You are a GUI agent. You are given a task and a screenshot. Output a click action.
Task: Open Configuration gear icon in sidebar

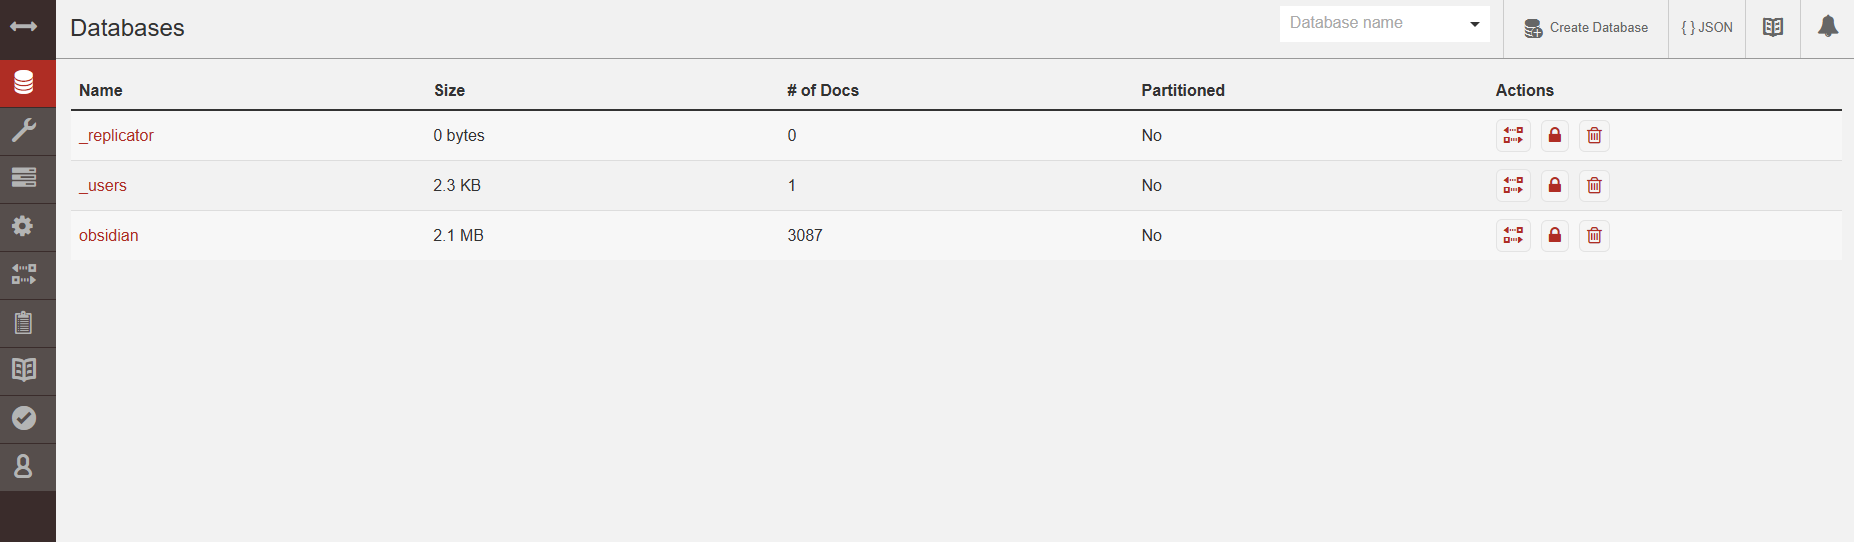[24, 226]
